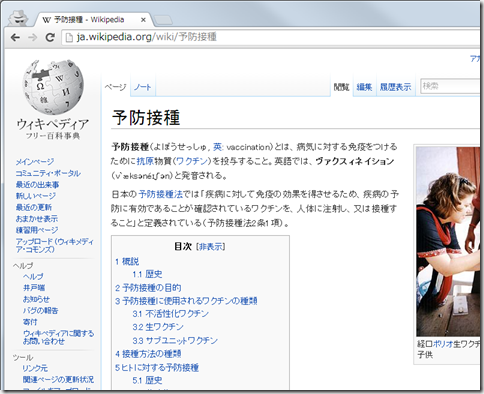Image resolution: width=484 pixels, height=394 pixels.
Task: Open the 英 language link
Action: click(x=217, y=147)
